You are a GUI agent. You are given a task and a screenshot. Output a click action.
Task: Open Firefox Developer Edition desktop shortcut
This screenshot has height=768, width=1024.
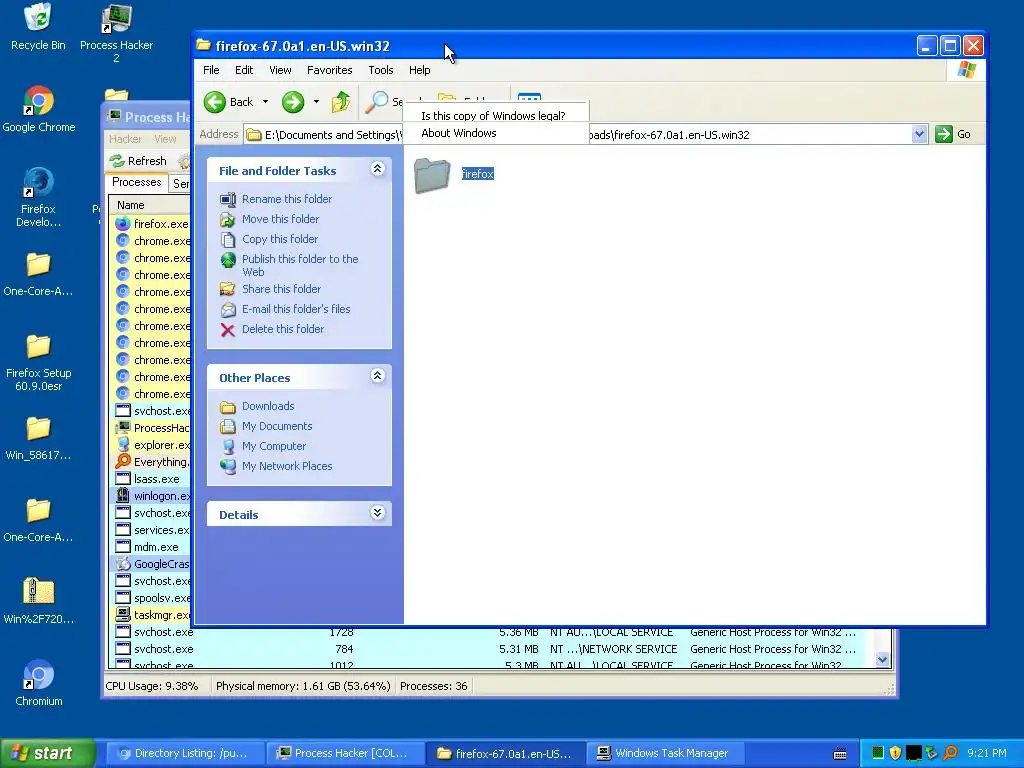pos(38,197)
